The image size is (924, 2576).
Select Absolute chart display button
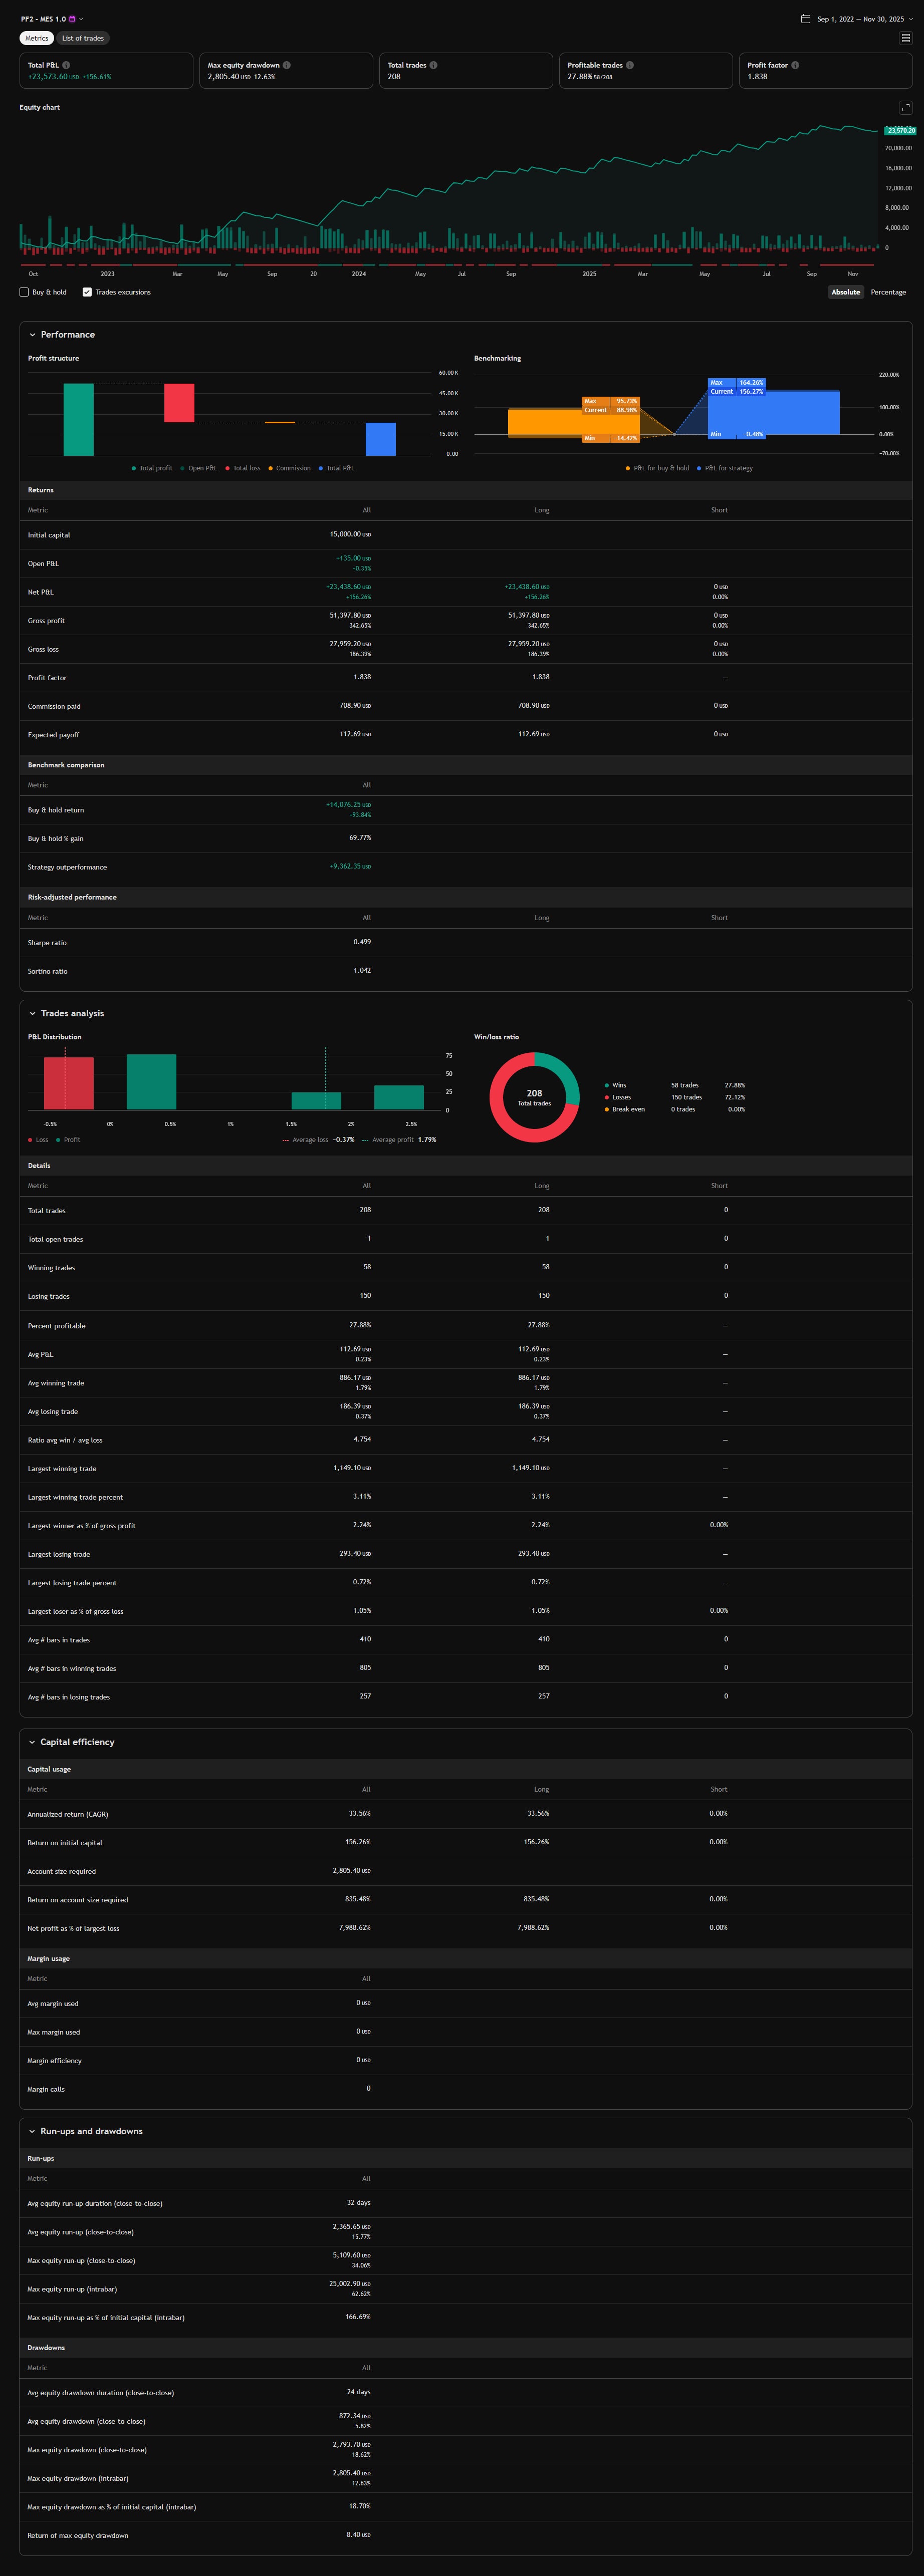click(845, 292)
